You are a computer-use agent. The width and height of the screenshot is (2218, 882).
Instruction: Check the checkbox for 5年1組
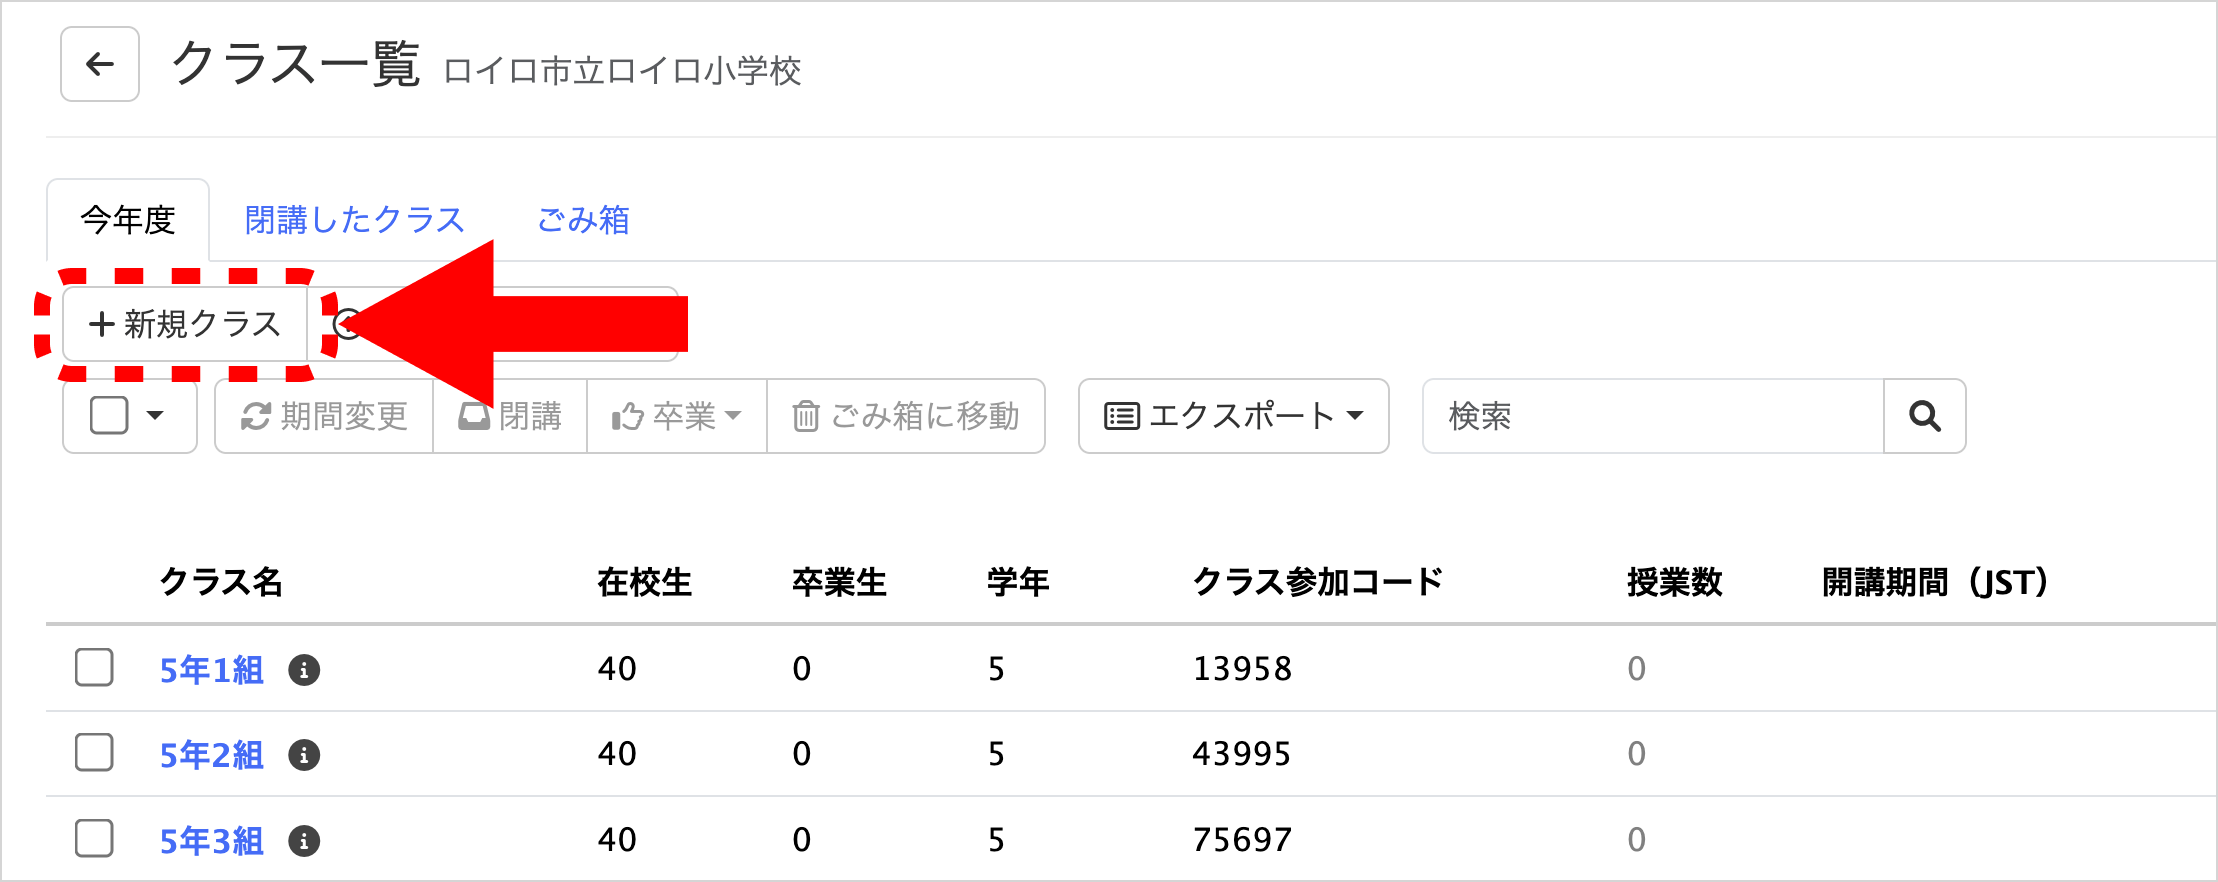(94, 668)
